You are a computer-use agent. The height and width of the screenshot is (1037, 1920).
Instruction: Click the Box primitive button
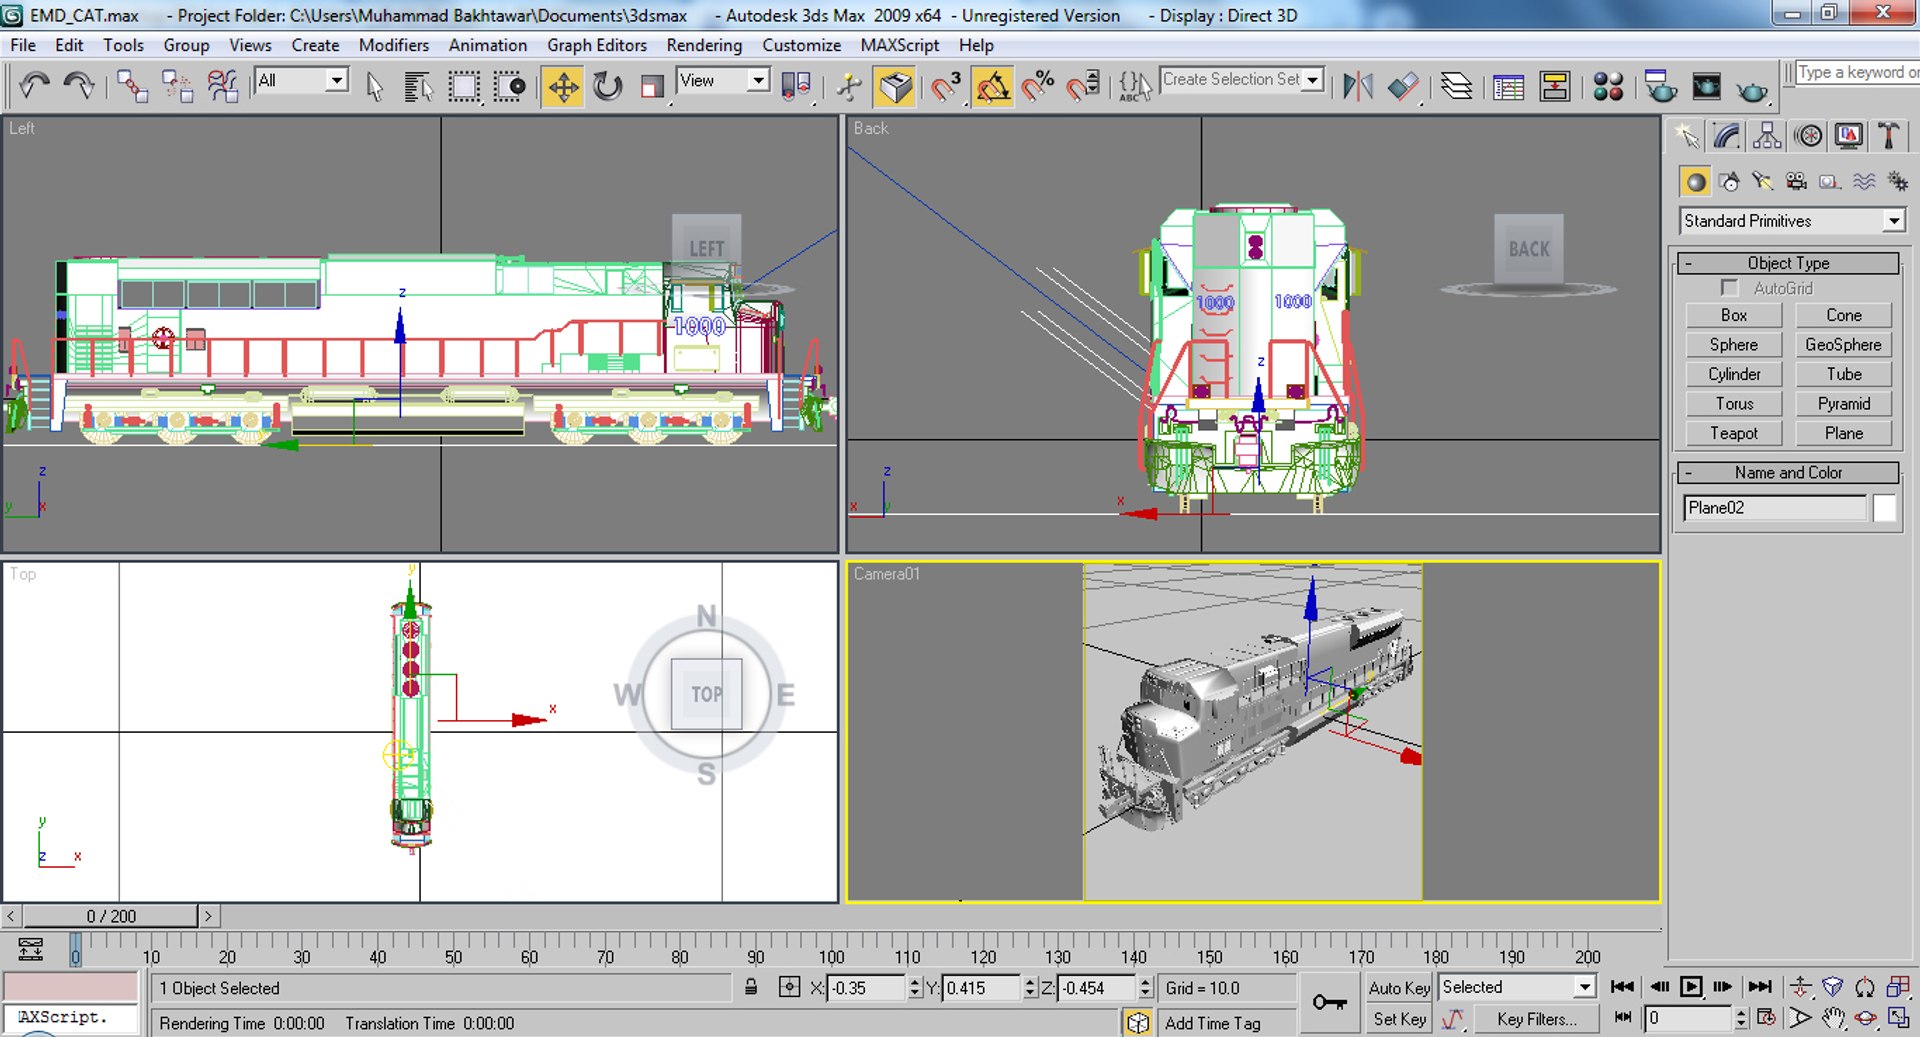(x=1734, y=315)
